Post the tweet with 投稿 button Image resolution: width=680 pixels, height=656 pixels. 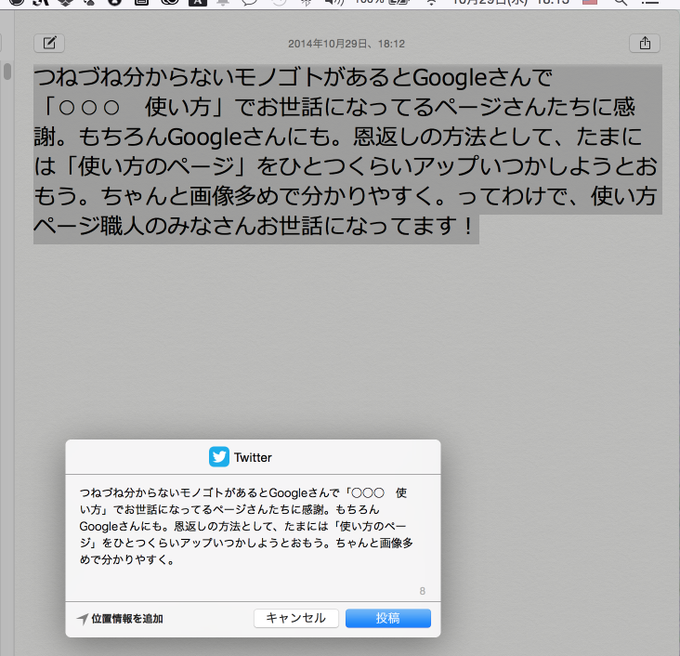click(x=388, y=618)
